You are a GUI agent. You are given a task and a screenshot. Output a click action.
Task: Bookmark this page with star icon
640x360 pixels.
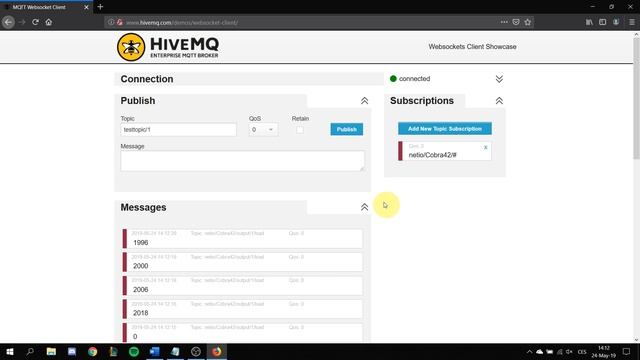[528, 22]
